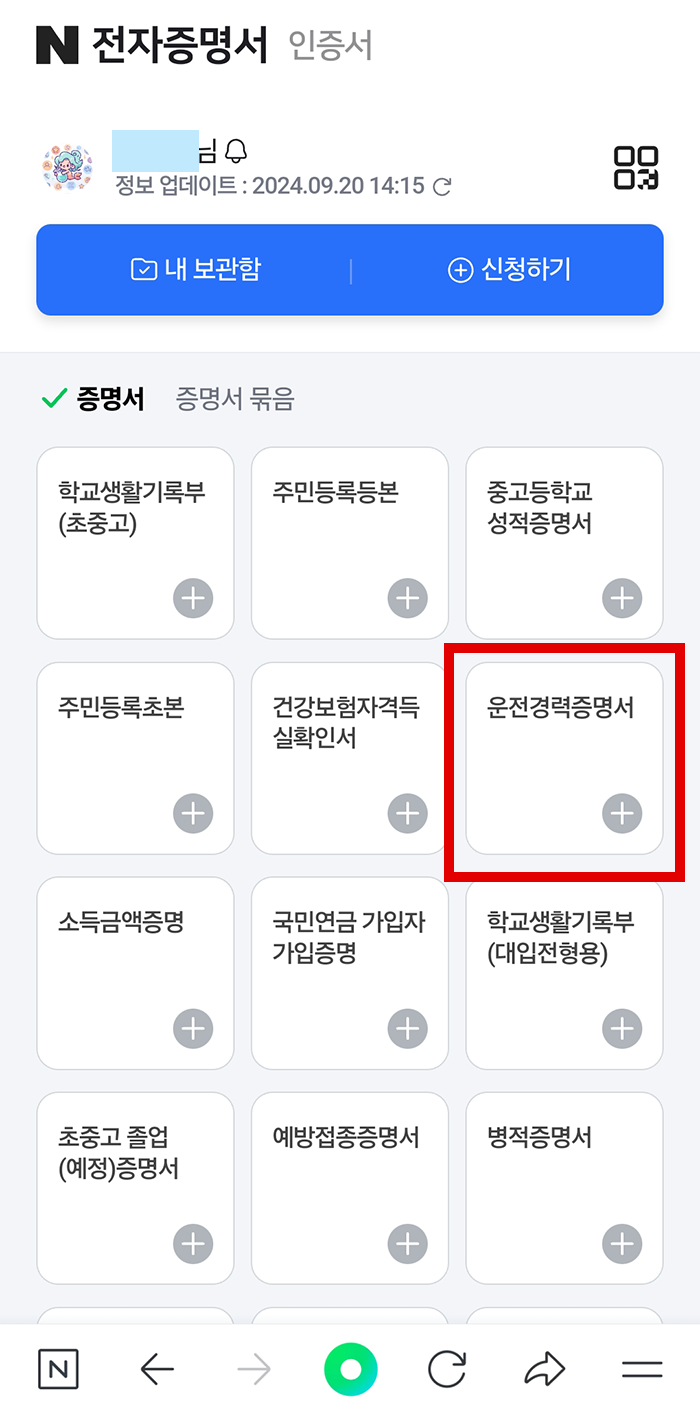
Task: Add 예방접종증명서 with its plus button
Action: click(x=406, y=1244)
